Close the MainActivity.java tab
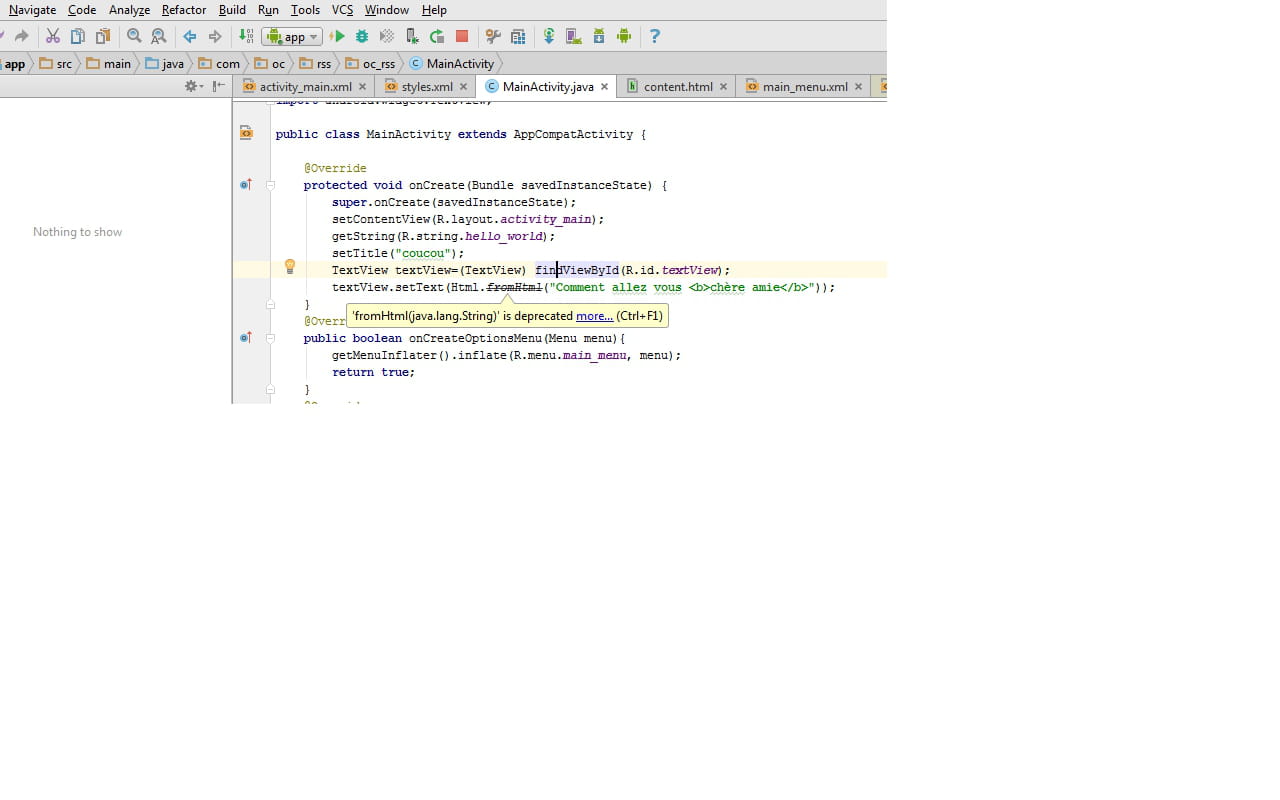This screenshot has height=800, width=1280. [604, 87]
